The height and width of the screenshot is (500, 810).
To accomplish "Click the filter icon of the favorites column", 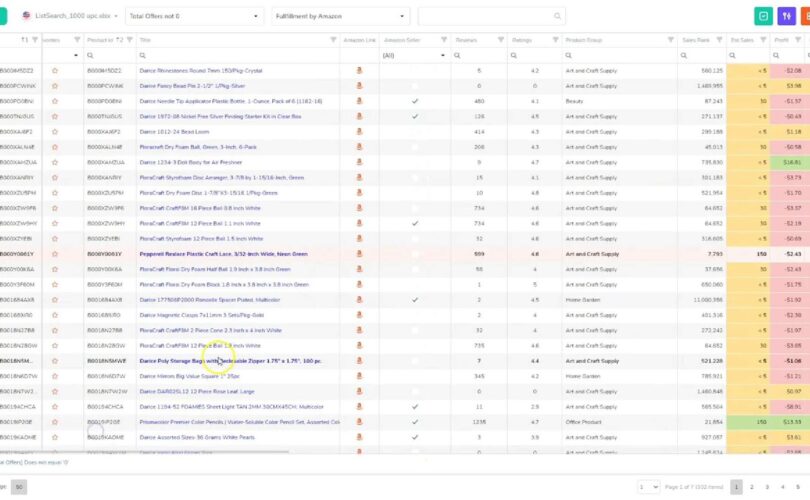I will click(77, 40).
